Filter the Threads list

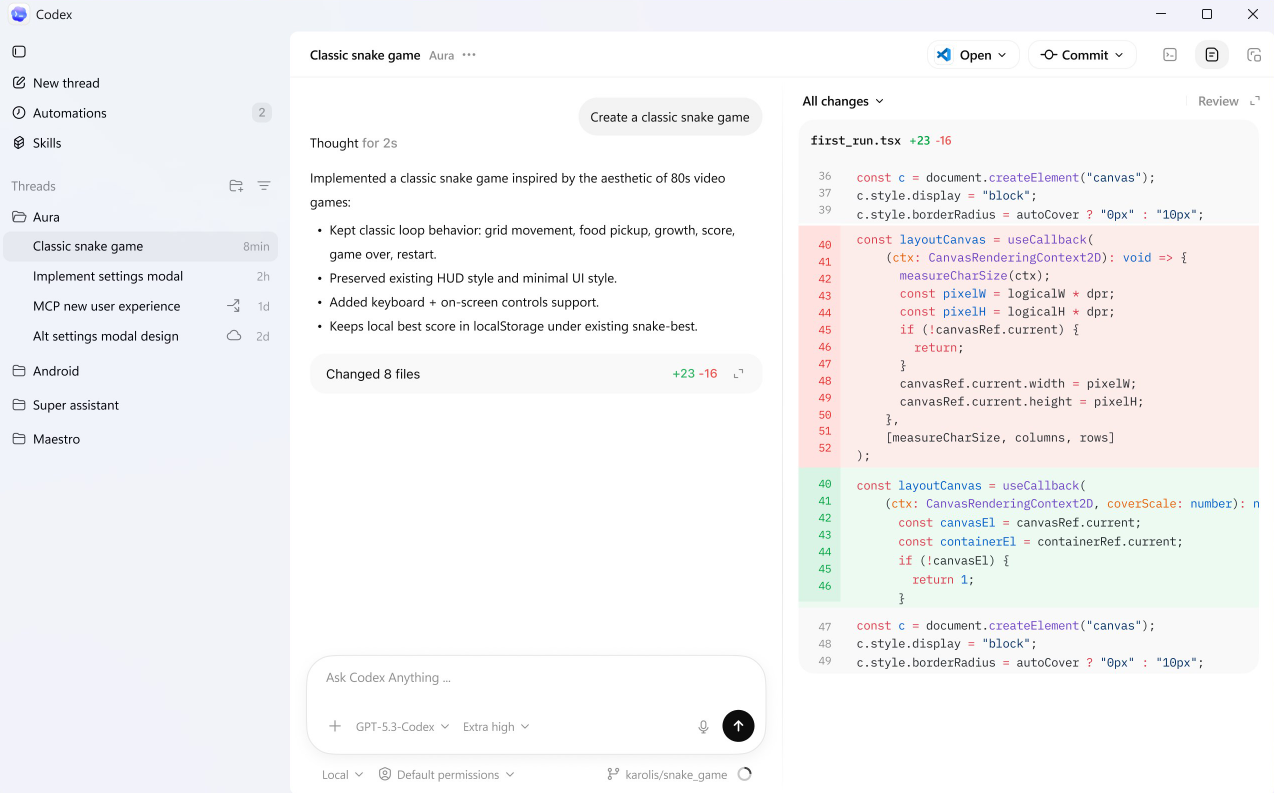click(263, 185)
